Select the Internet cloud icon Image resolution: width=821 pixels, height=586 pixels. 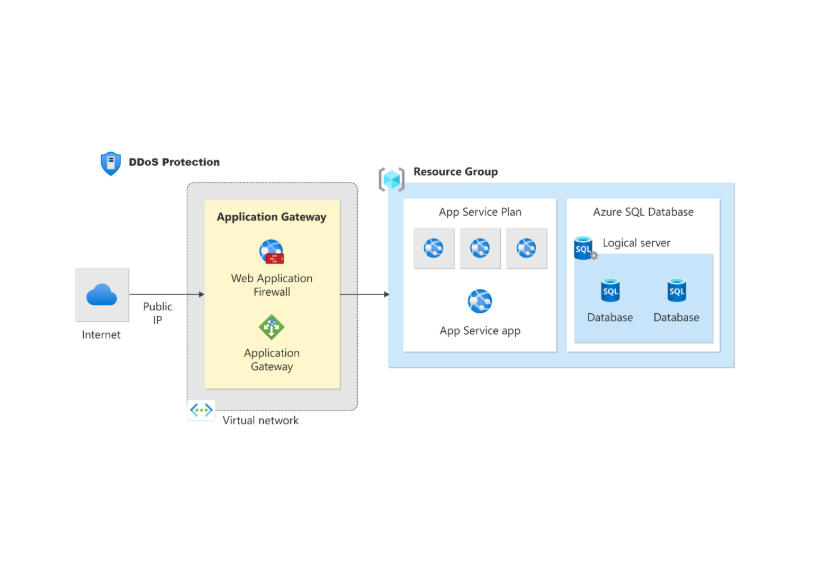[102, 295]
